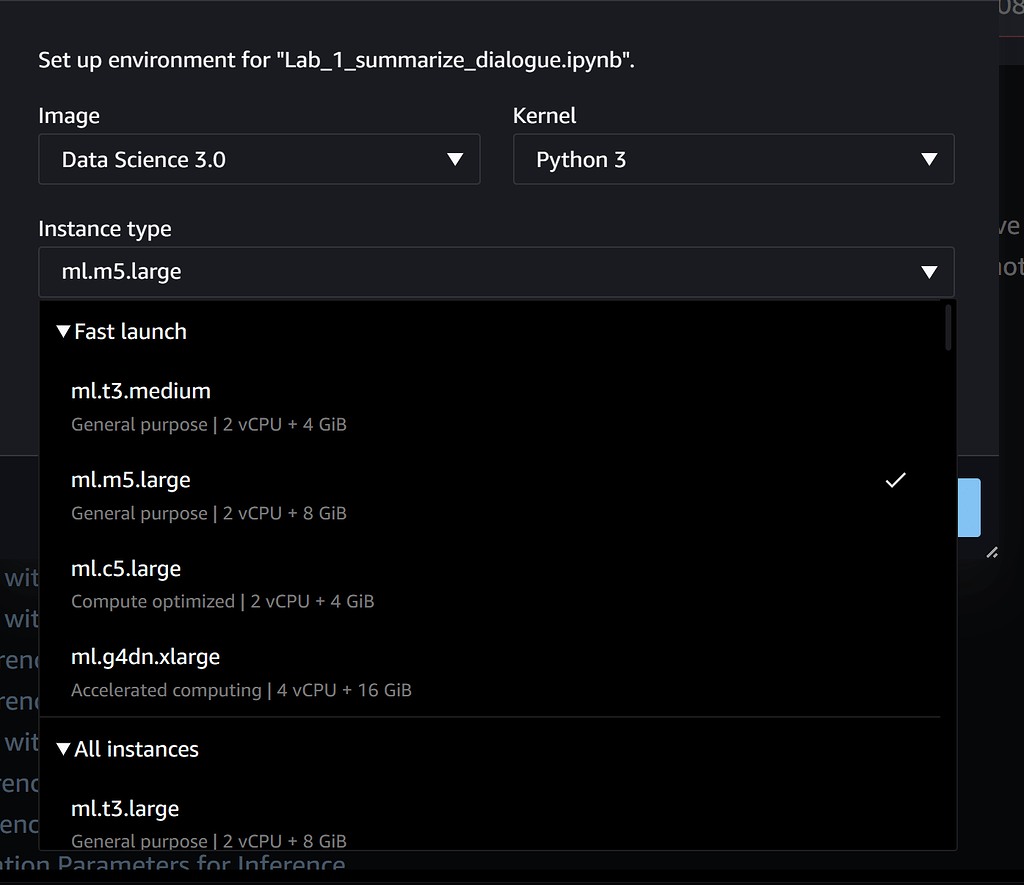Open the Kernel dropdown showing Python 3
The width and height of the screenshot is (1024, 885).
[732, 160]
